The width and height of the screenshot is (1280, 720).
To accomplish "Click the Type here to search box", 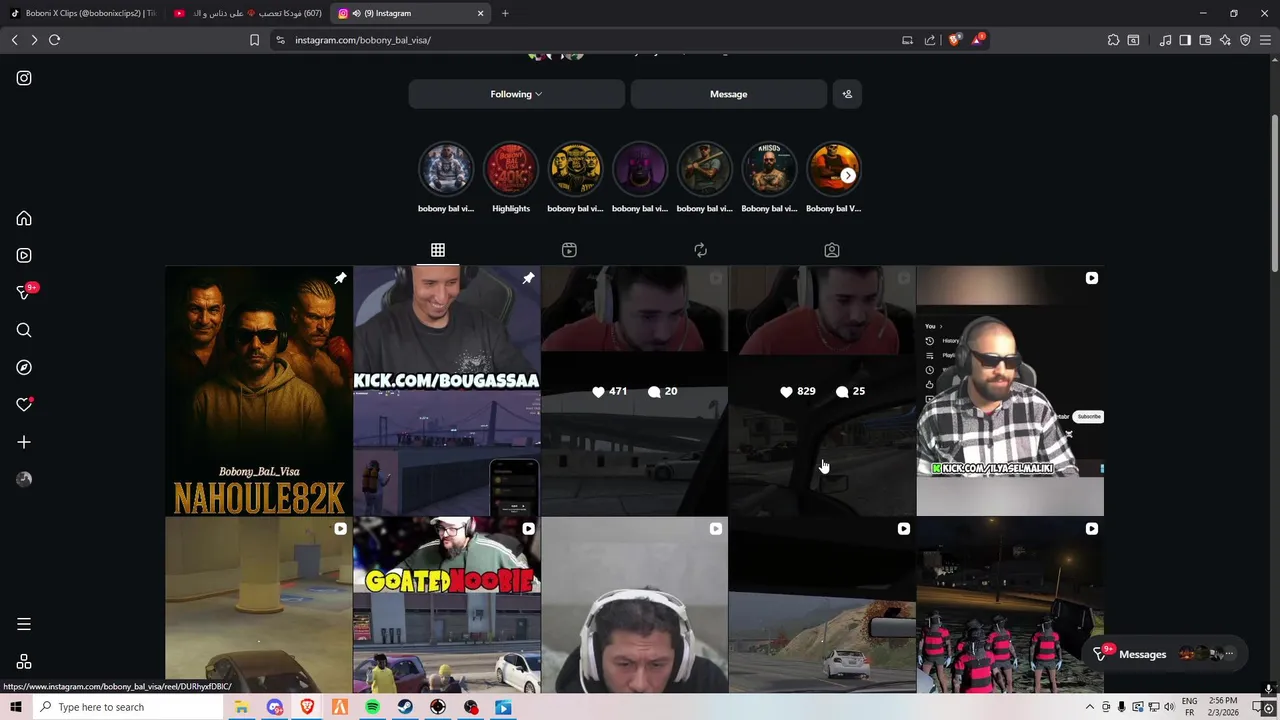I will coord(126,707).
